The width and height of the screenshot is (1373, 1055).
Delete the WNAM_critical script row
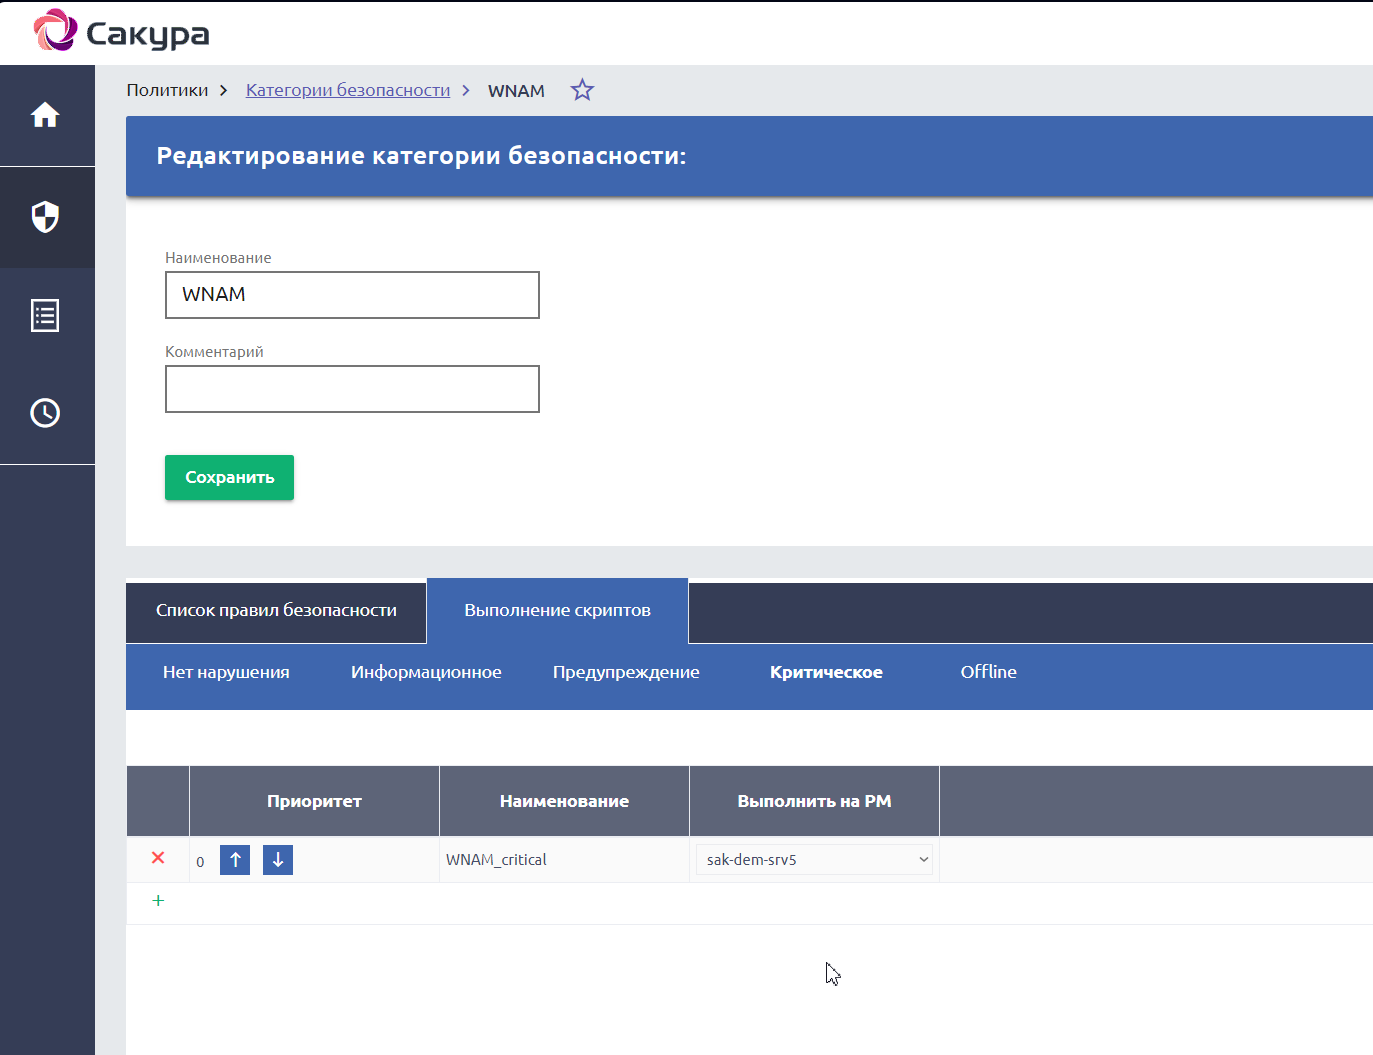pos(158,858)
